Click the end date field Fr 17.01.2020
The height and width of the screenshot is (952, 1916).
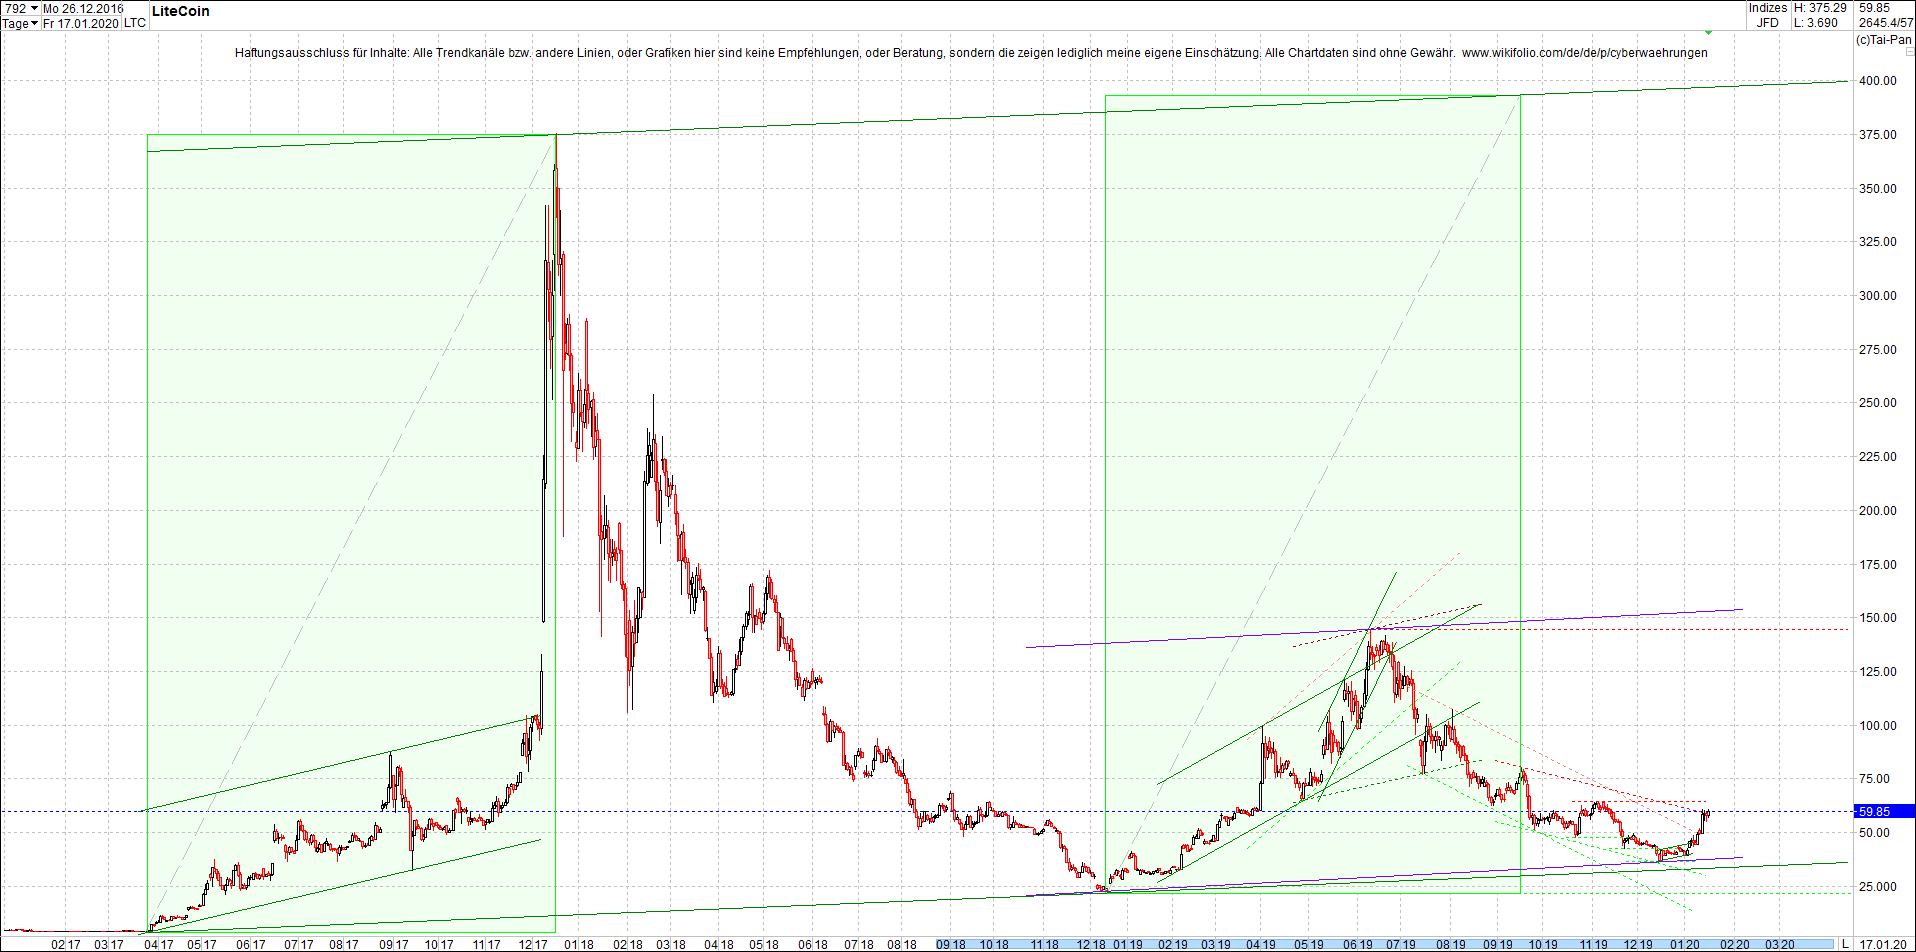pos(80,23)
